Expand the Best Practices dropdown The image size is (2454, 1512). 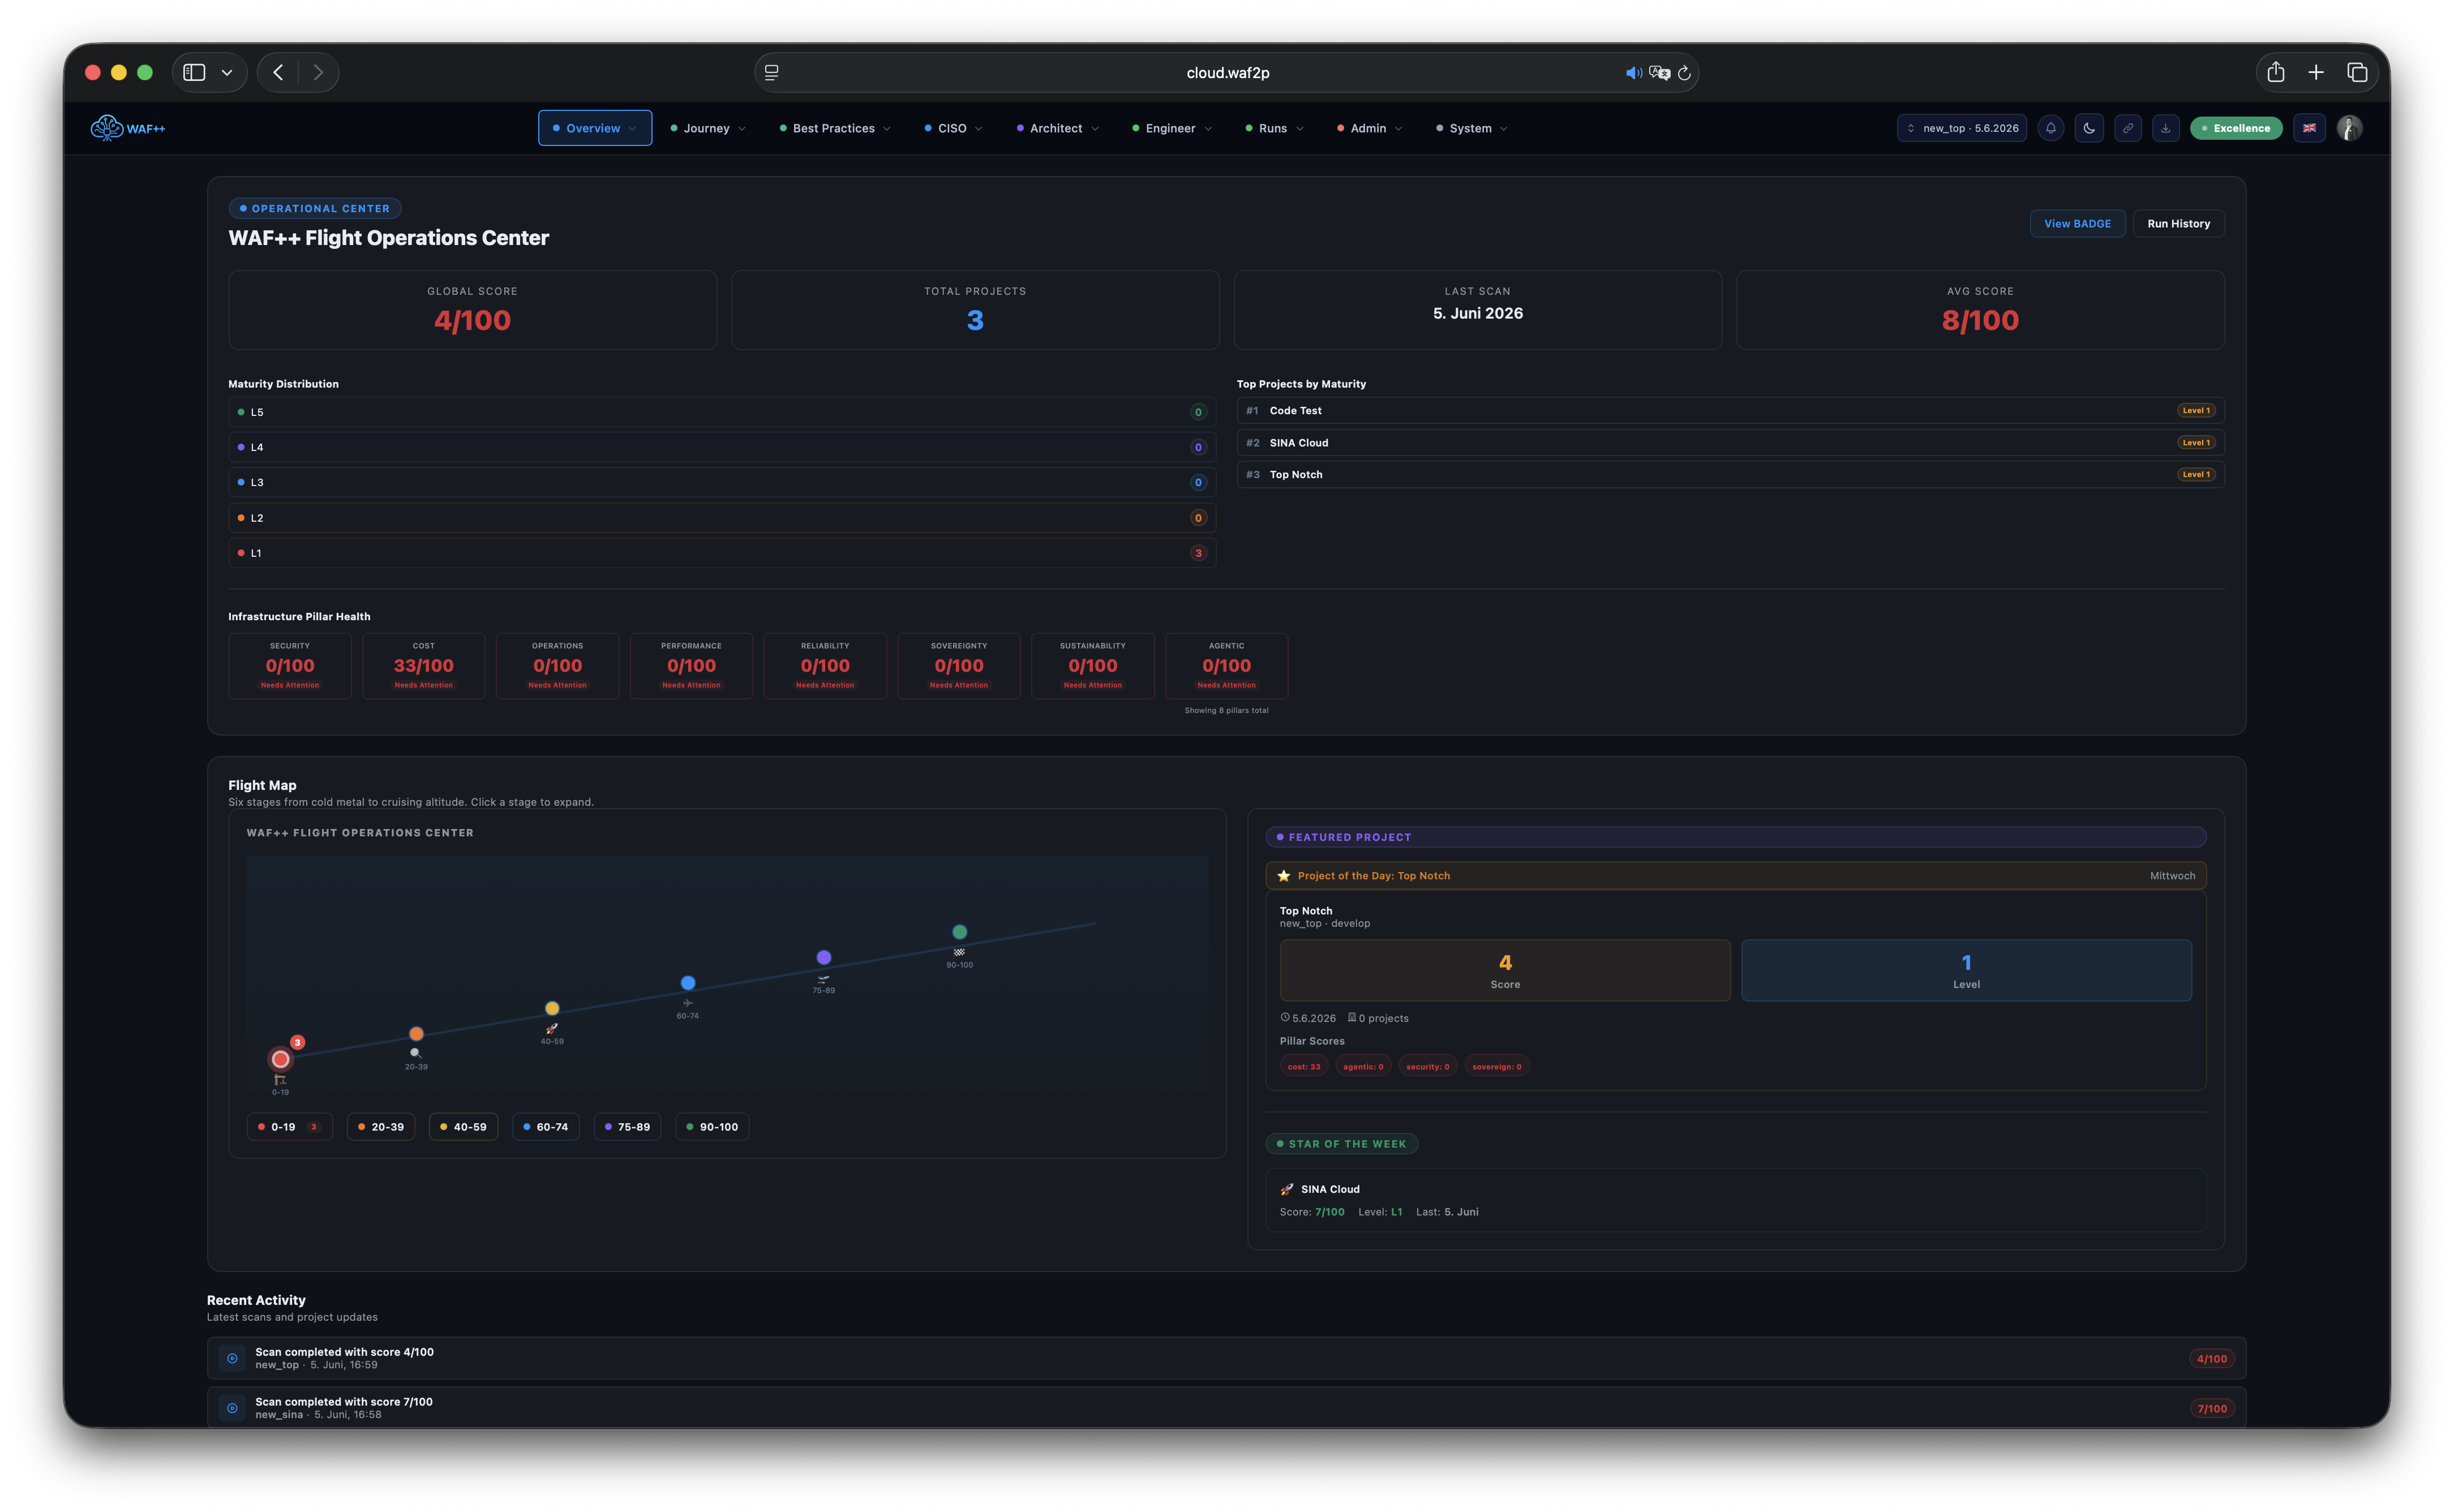click(x=835, y=128)
